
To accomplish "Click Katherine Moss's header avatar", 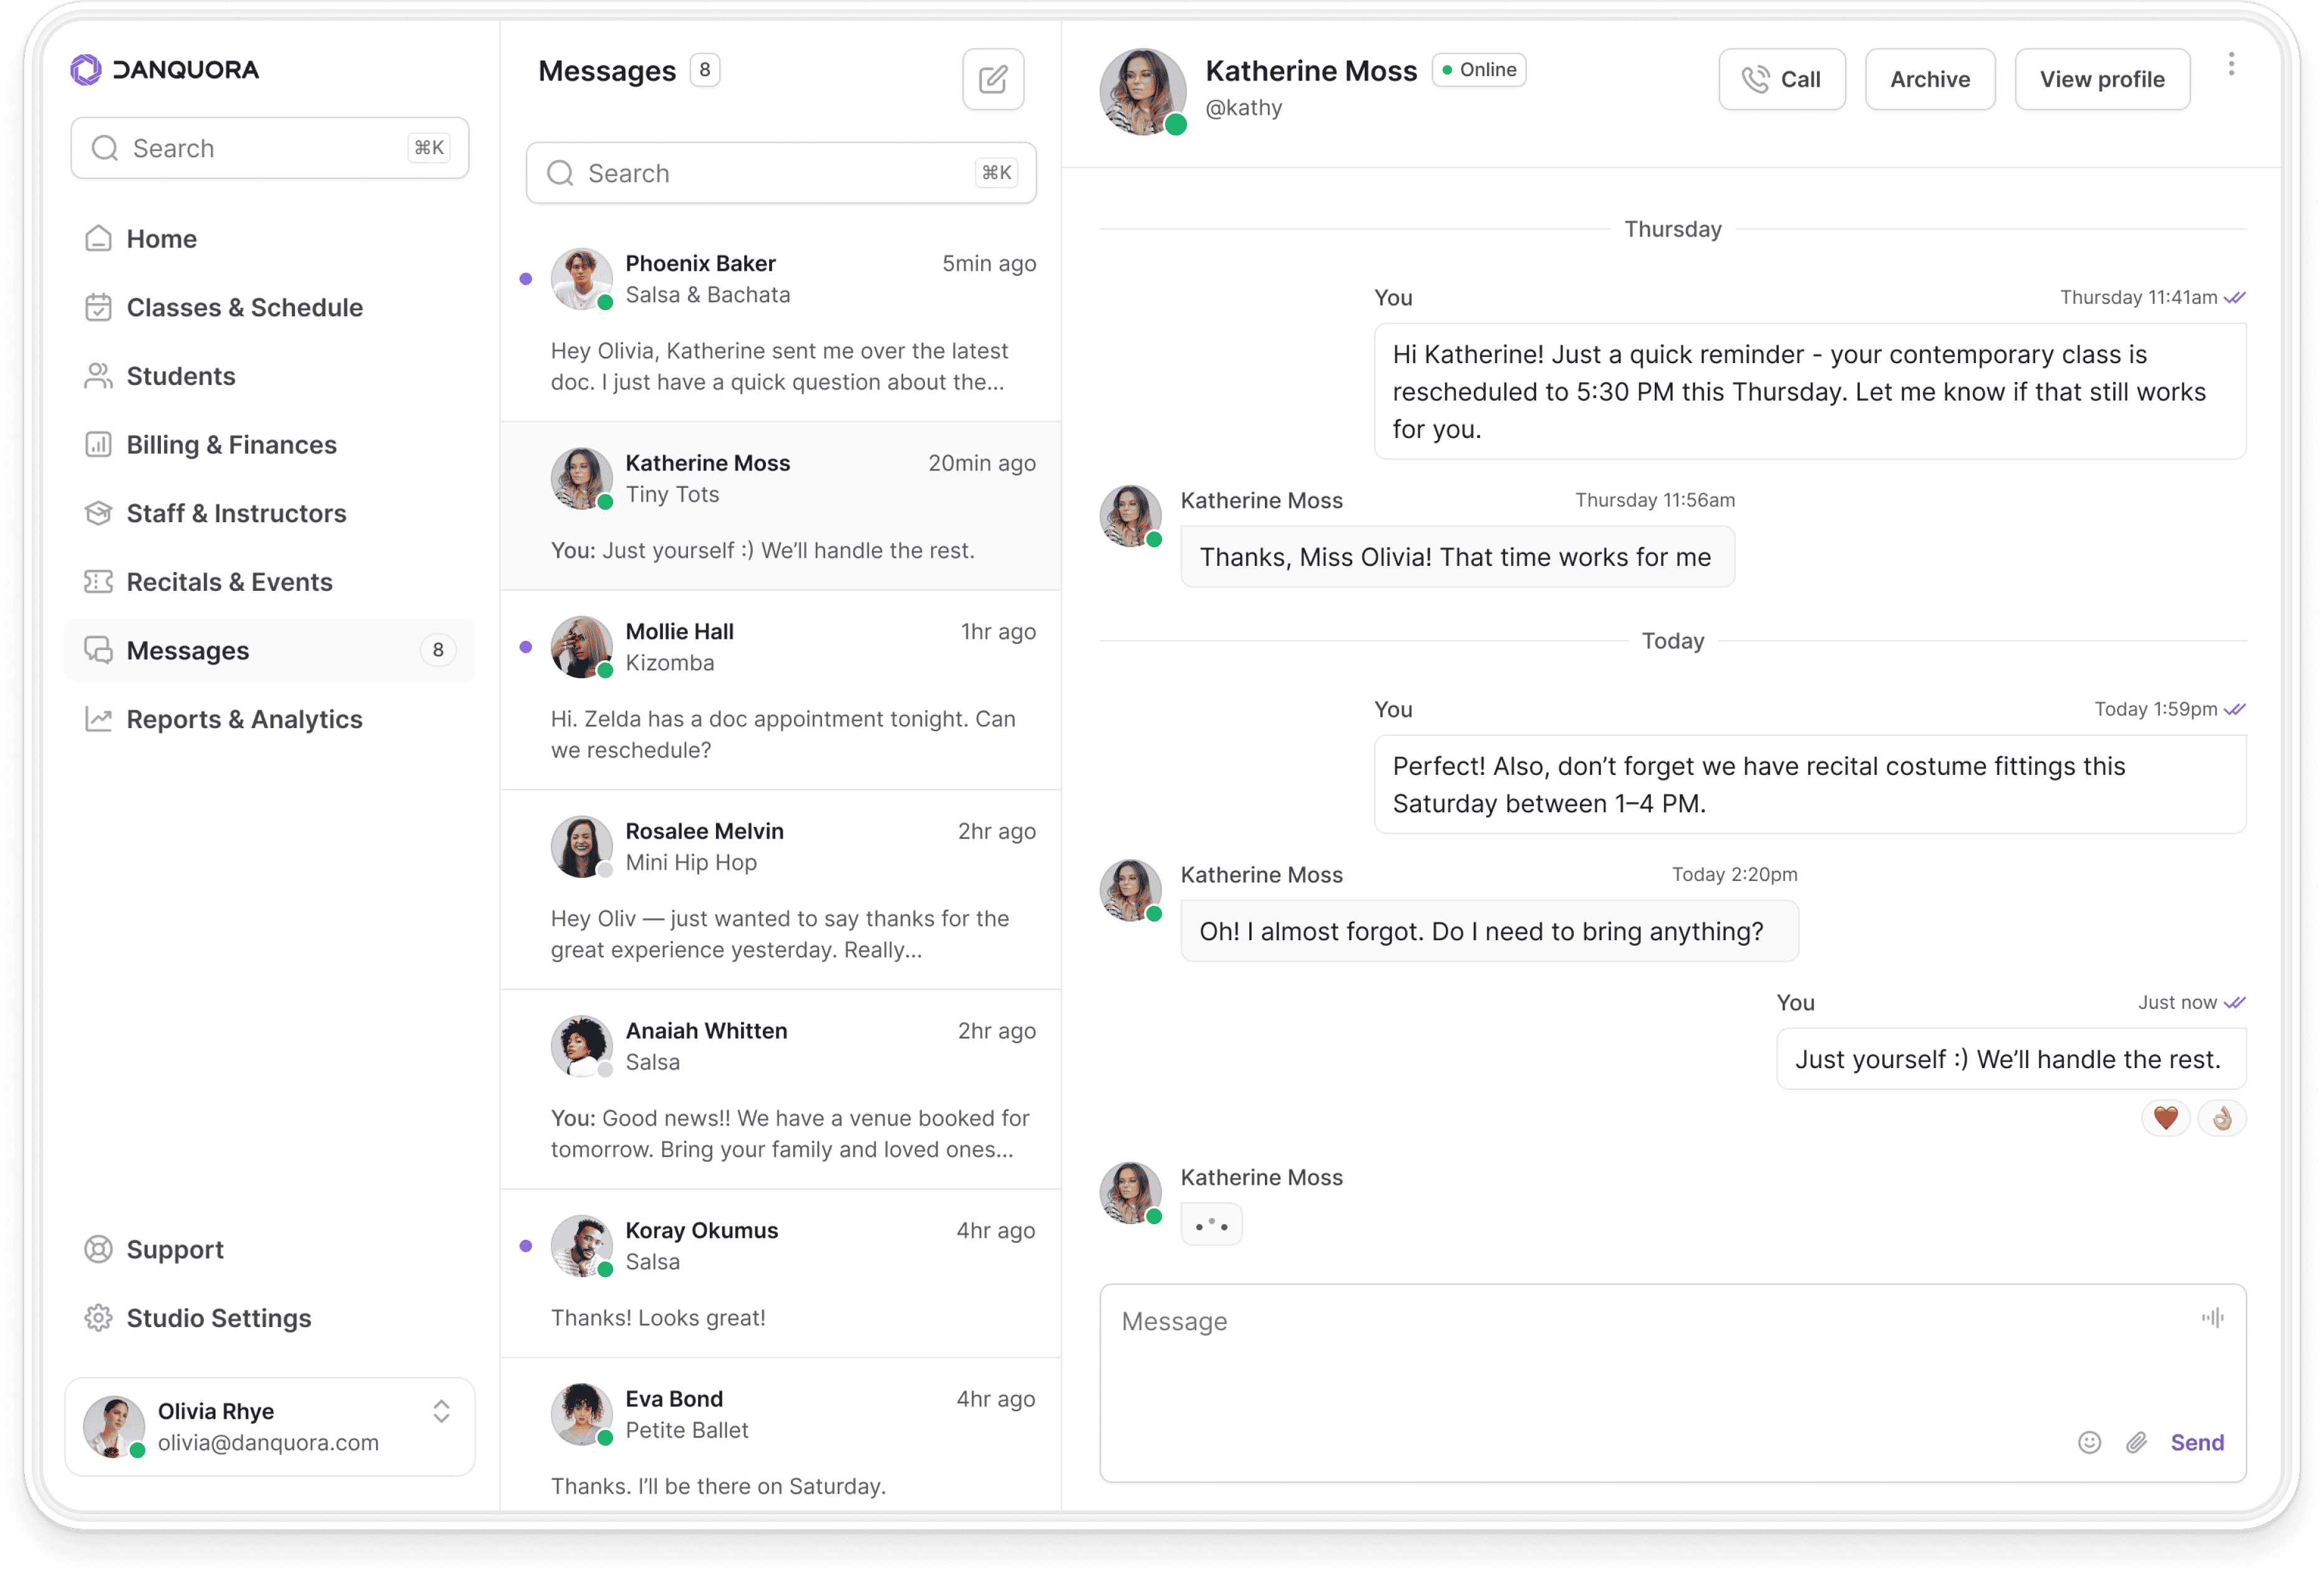I will pyautogui.click(x=1142, y=91).
